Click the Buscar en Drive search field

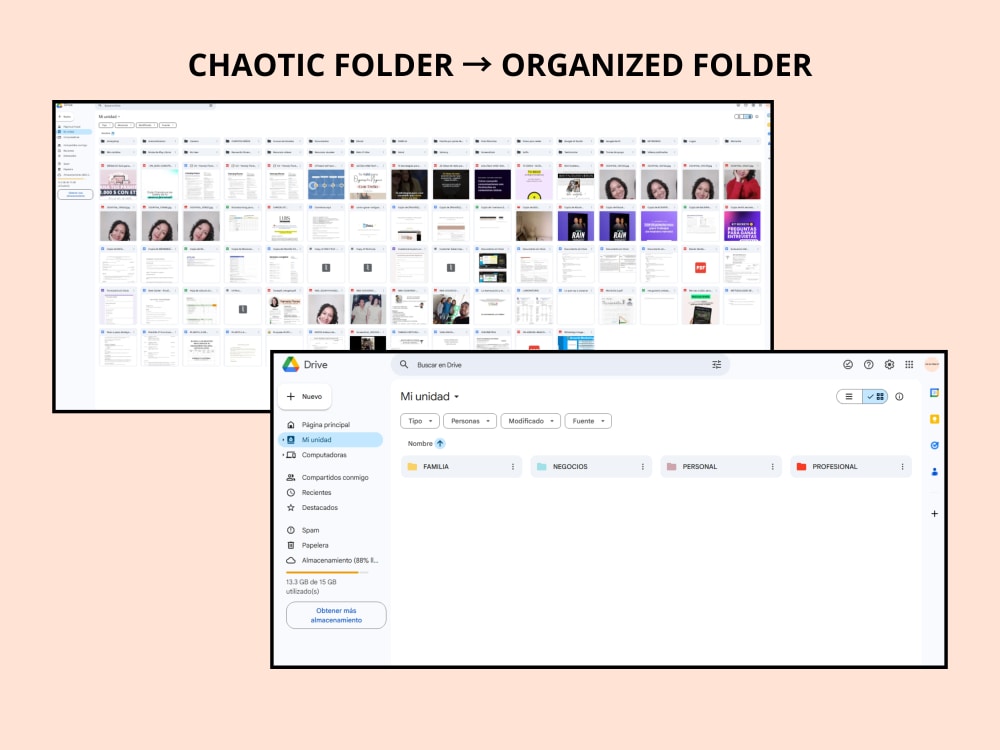[x=560, y=365]
